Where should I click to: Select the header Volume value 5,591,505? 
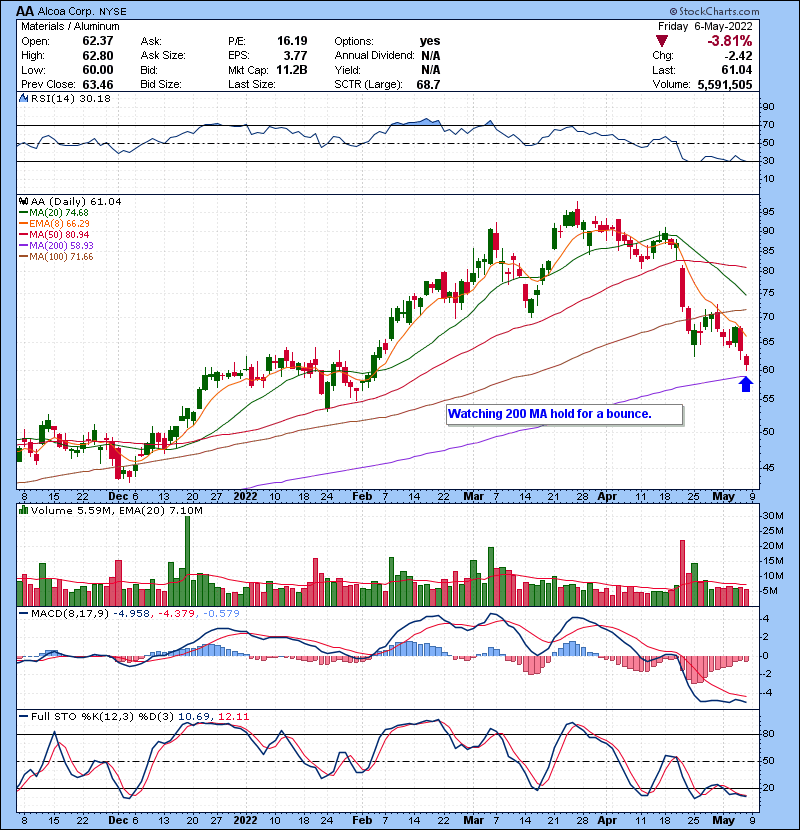pos(725,84)
